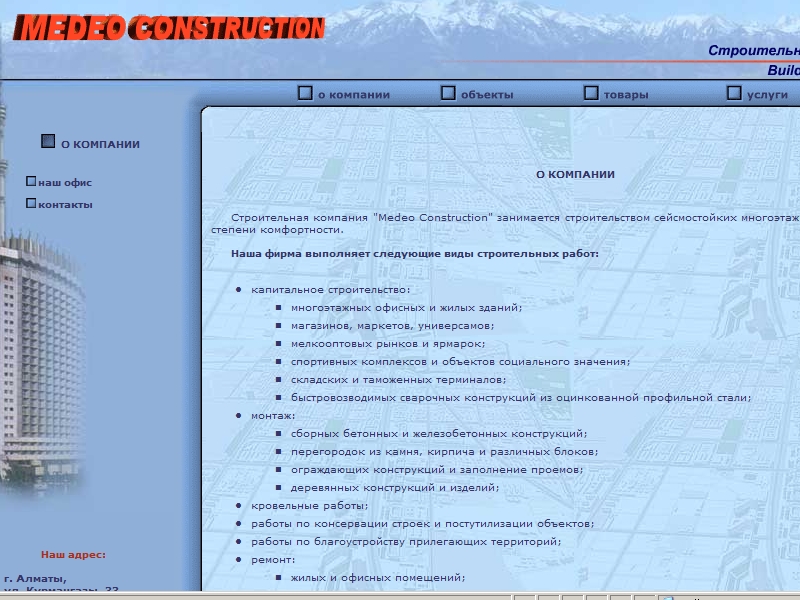800x600 pixels.
Task: Click the page heading "О КОМПАНИИ" in content
Action: (x=575, y=174)
